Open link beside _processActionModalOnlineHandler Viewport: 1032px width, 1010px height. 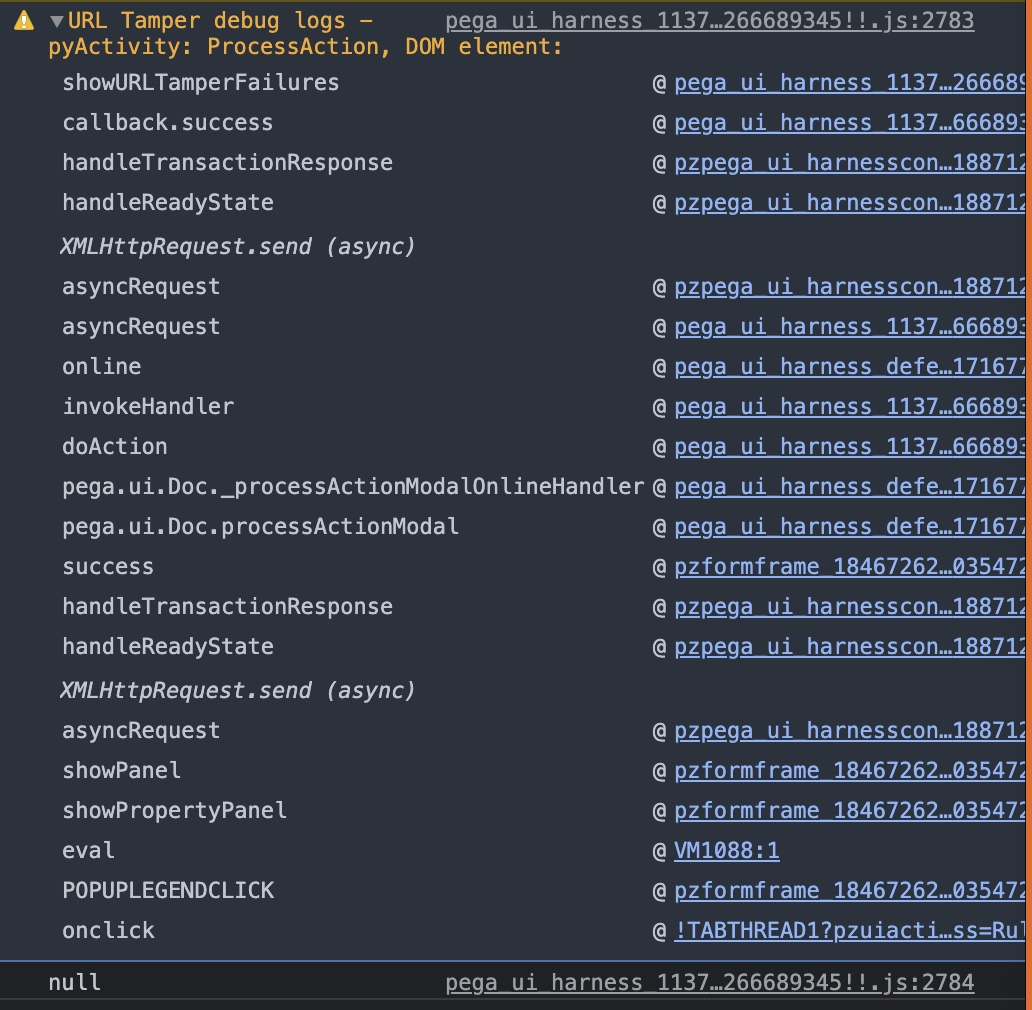850,487
